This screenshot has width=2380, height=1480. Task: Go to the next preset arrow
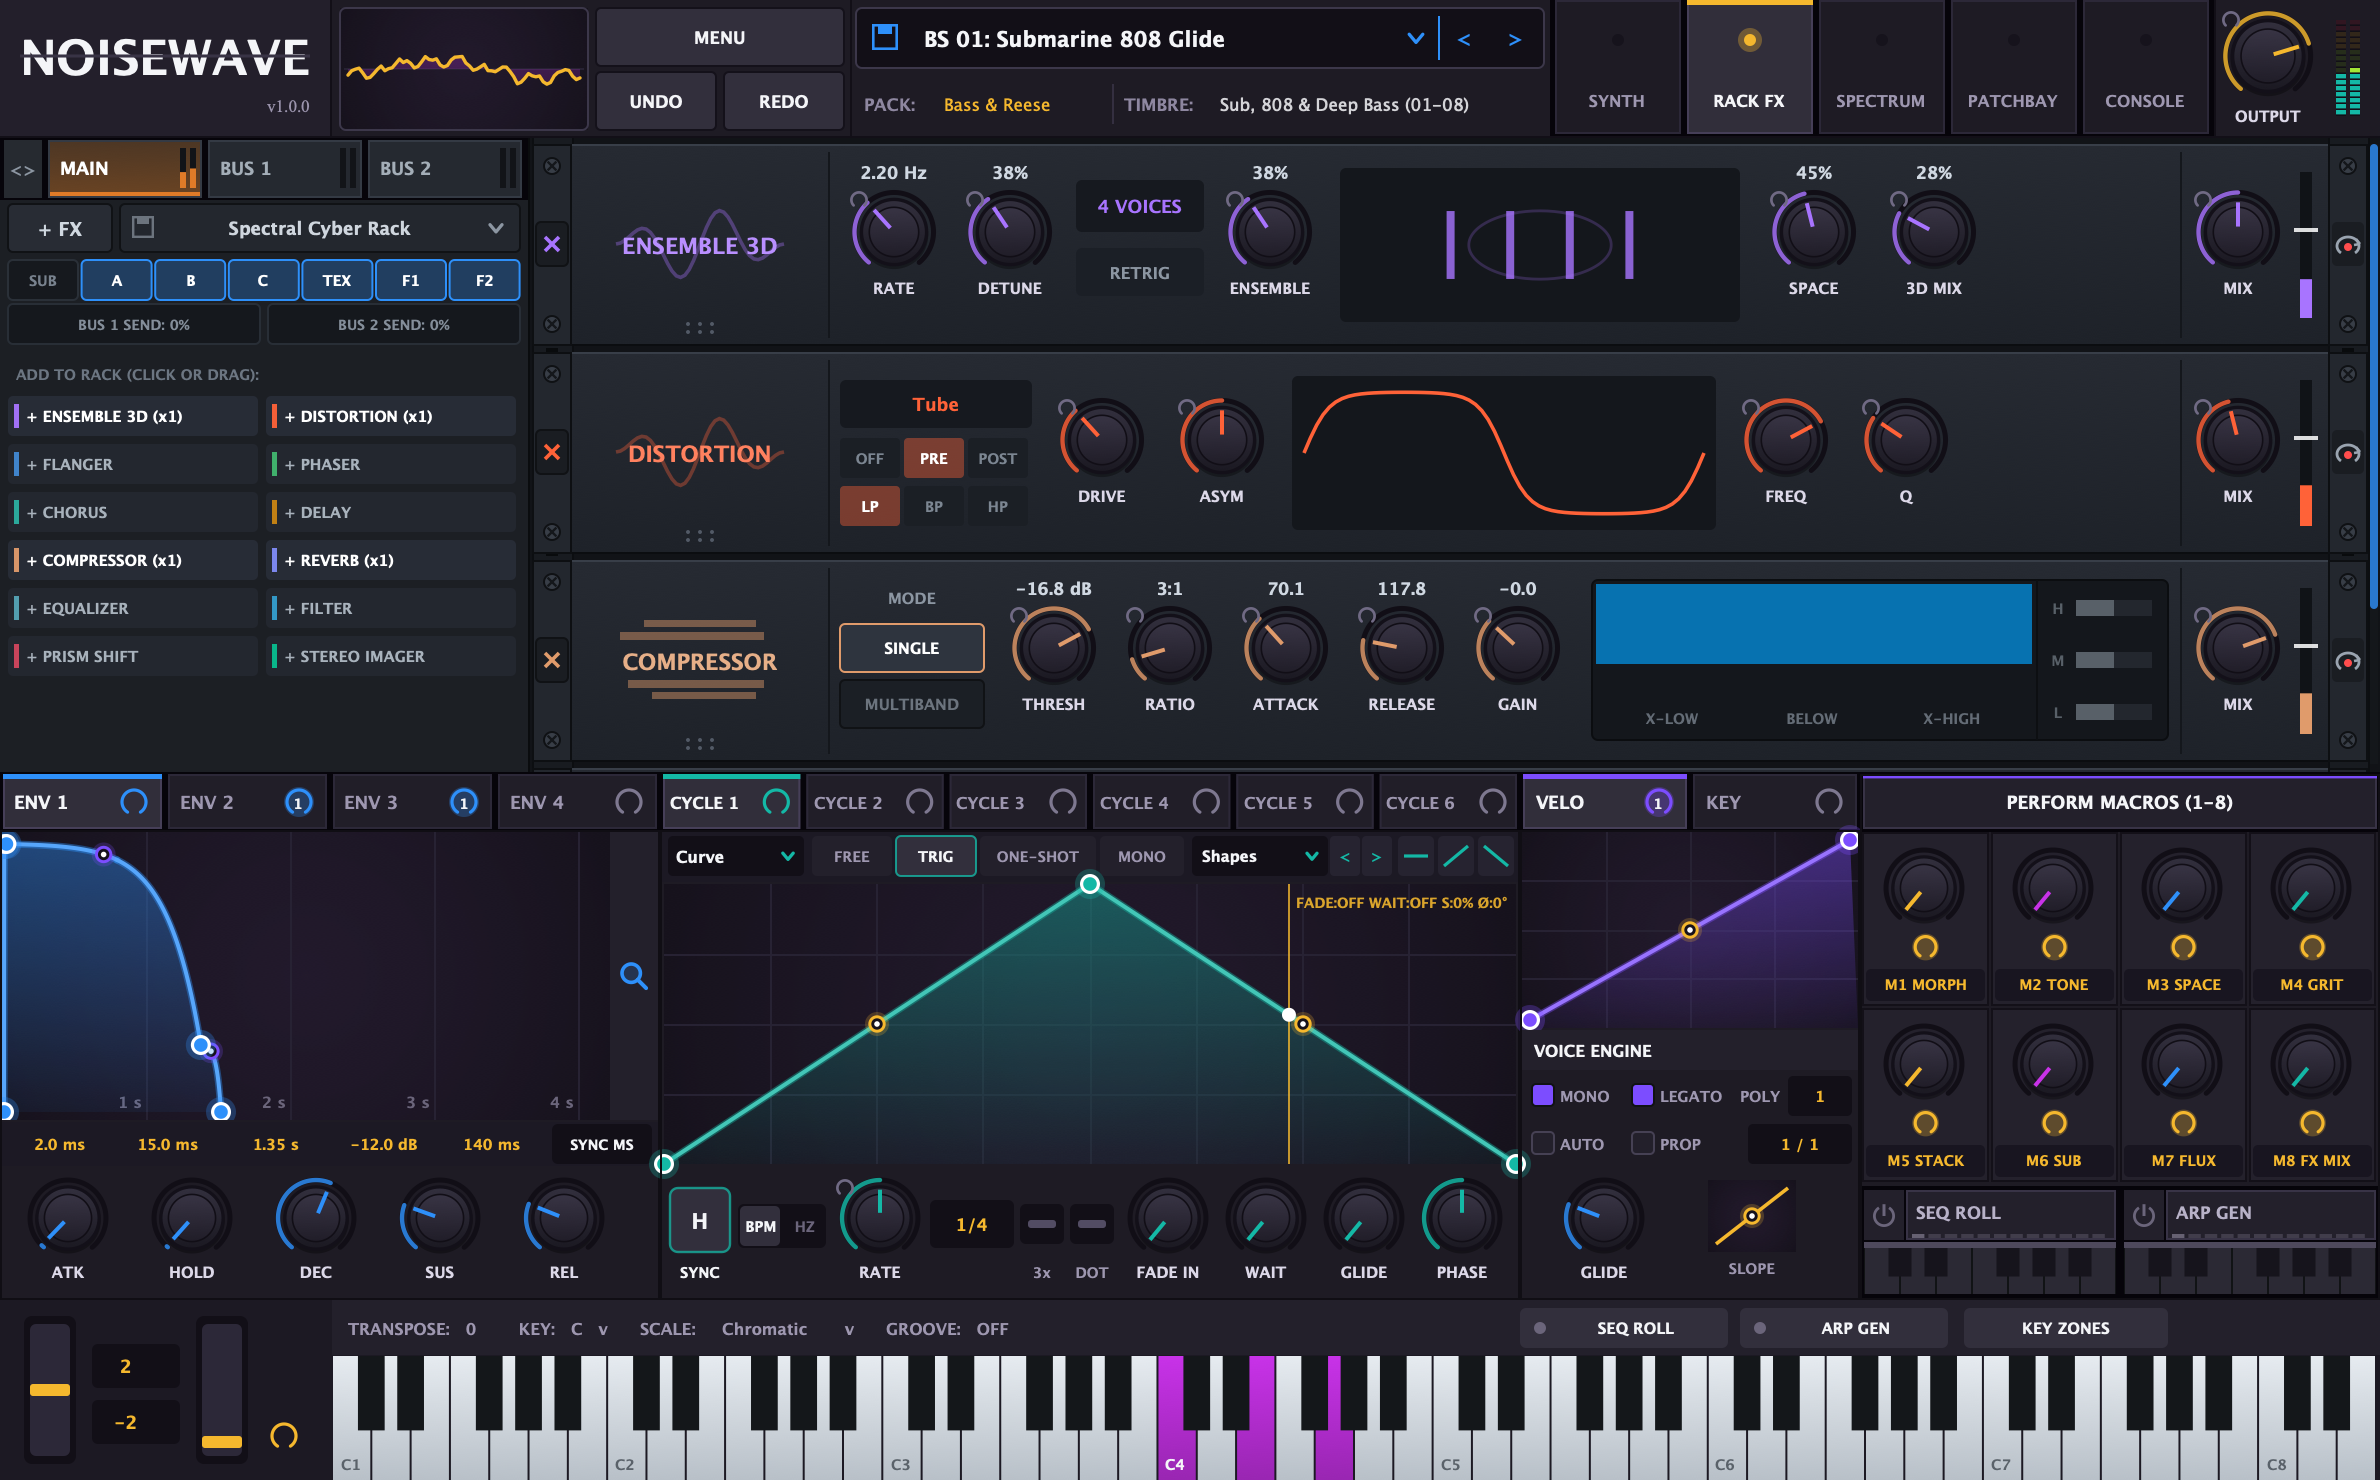pos(1514,39)
